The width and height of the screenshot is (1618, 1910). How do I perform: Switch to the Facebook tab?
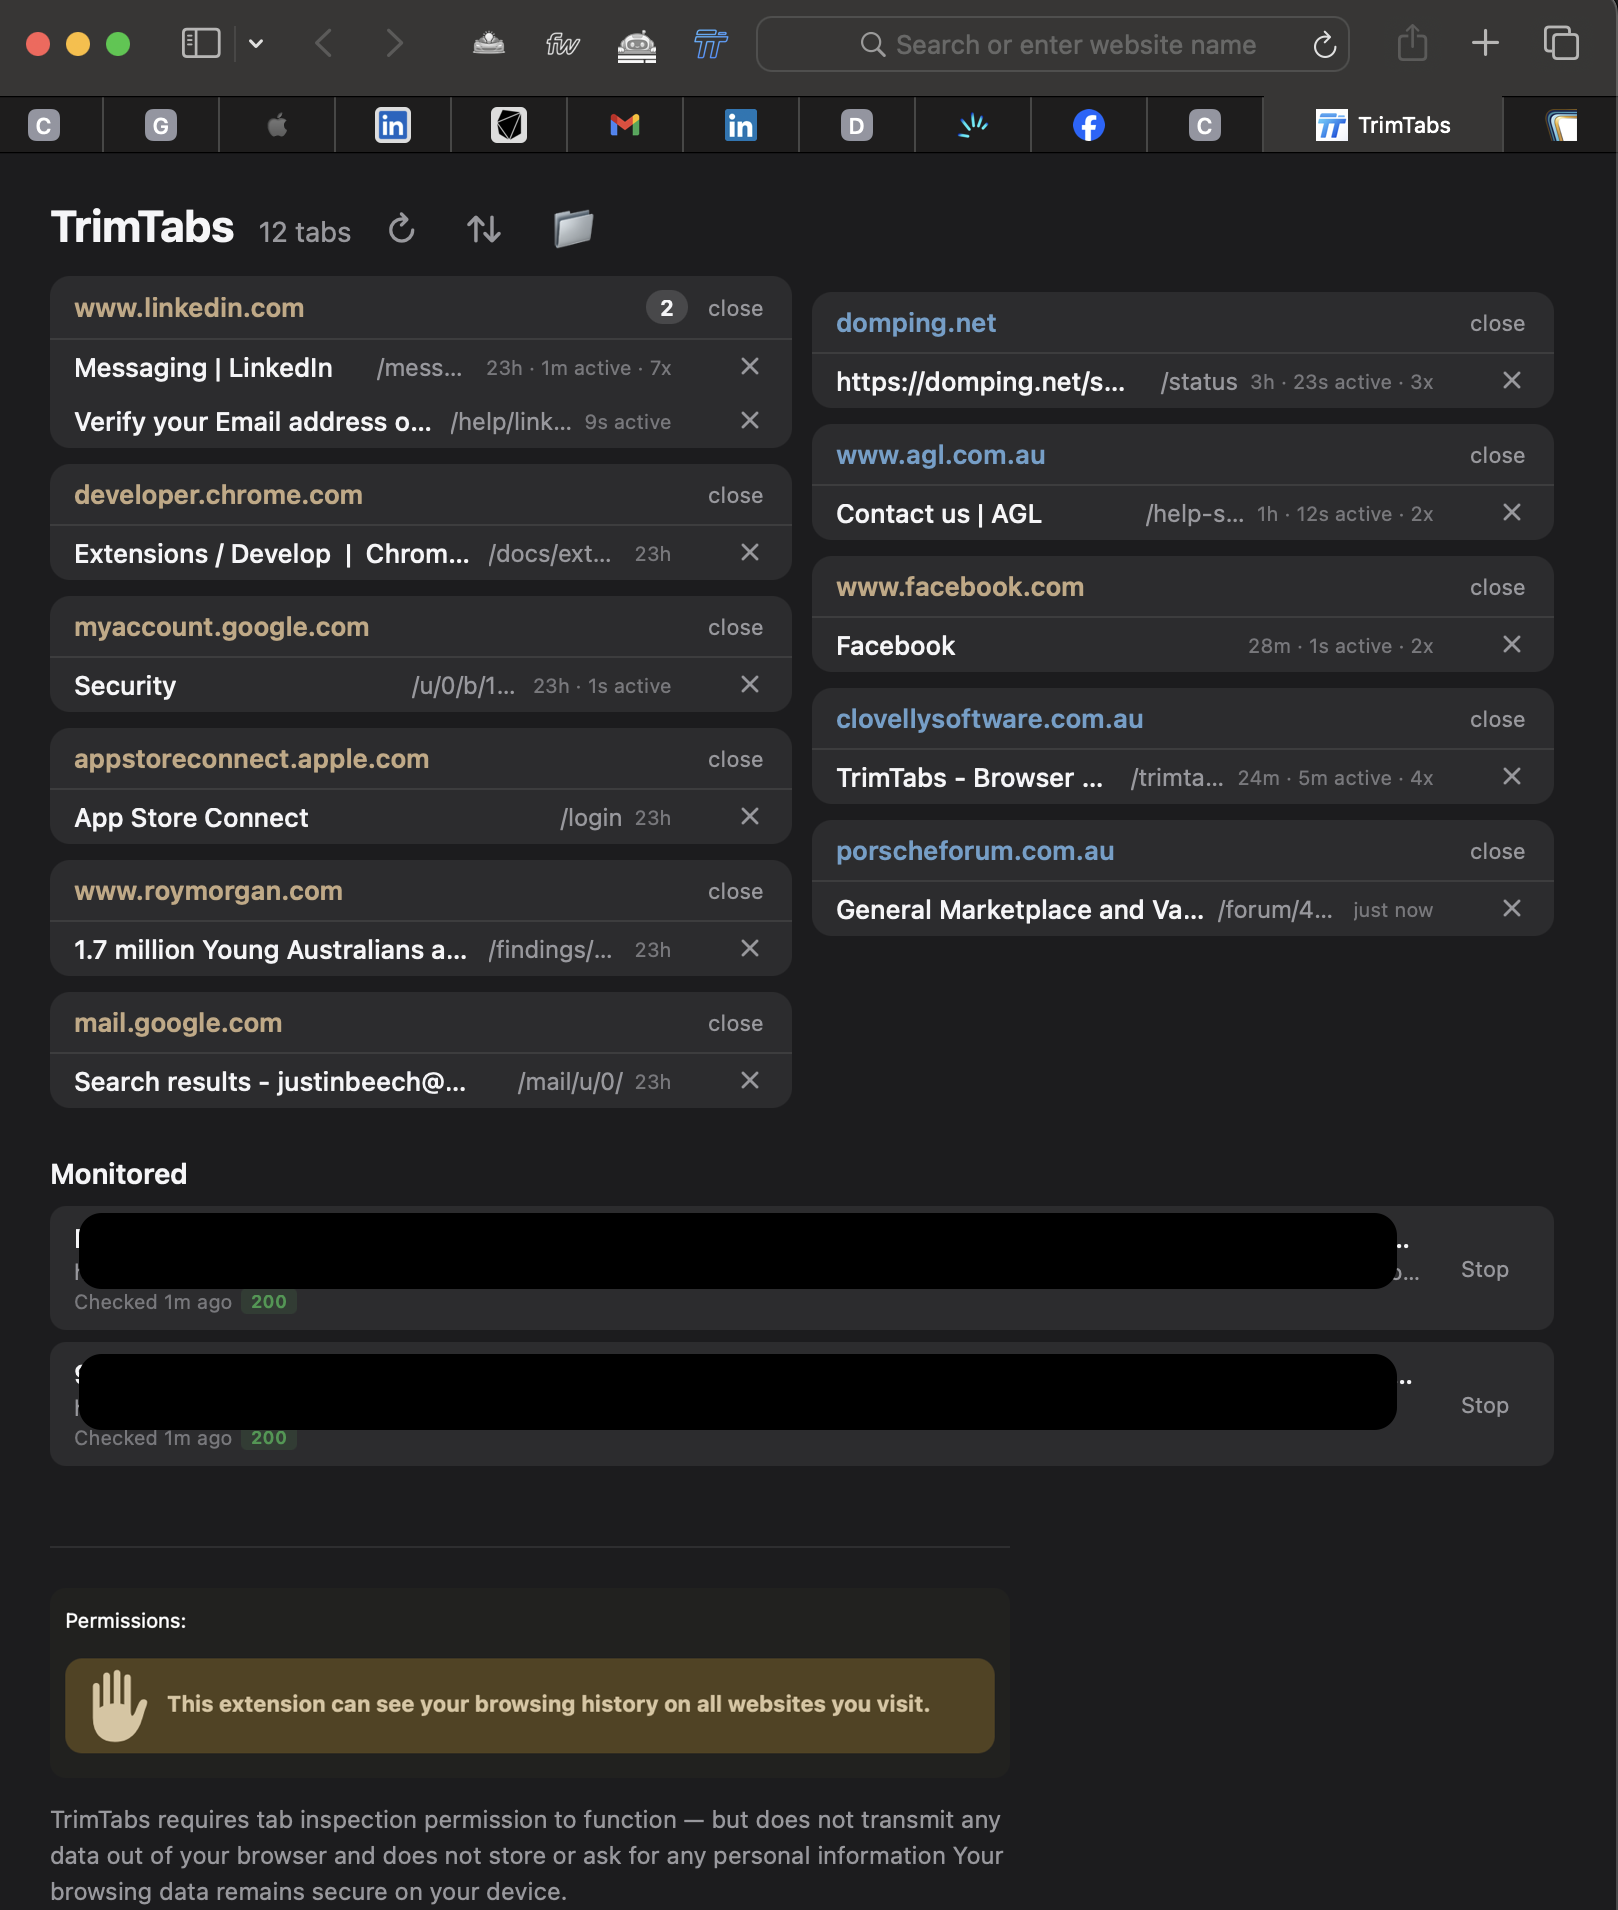(x=1089, y=125)
